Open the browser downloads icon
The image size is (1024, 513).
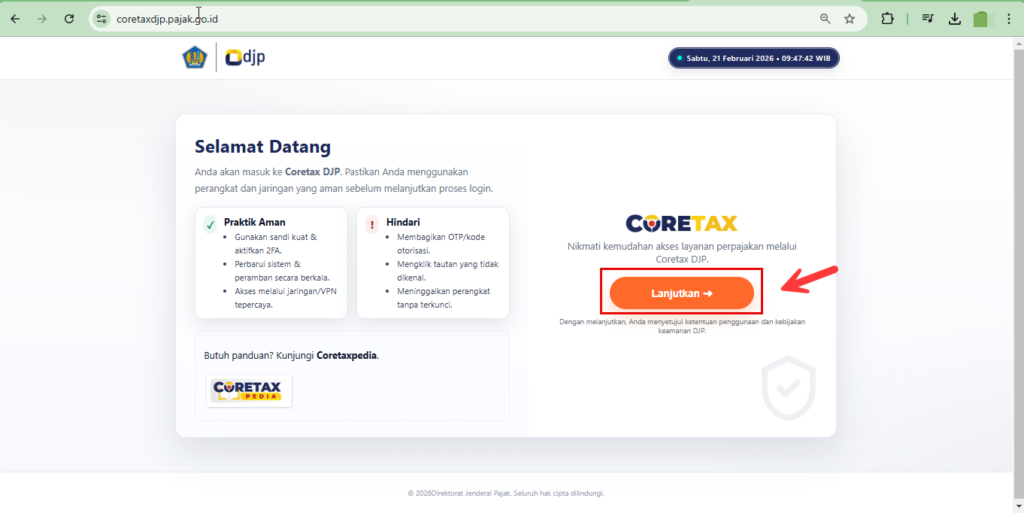[x=954, y=18]
